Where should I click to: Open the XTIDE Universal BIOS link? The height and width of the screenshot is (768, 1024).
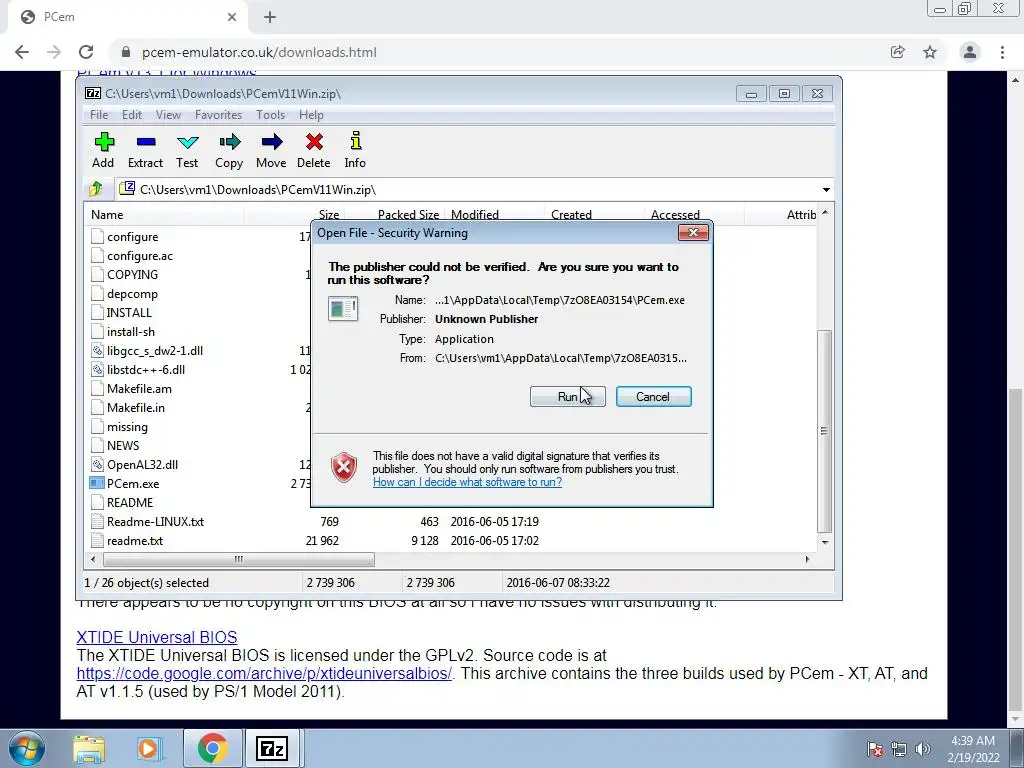pos(157,637)
